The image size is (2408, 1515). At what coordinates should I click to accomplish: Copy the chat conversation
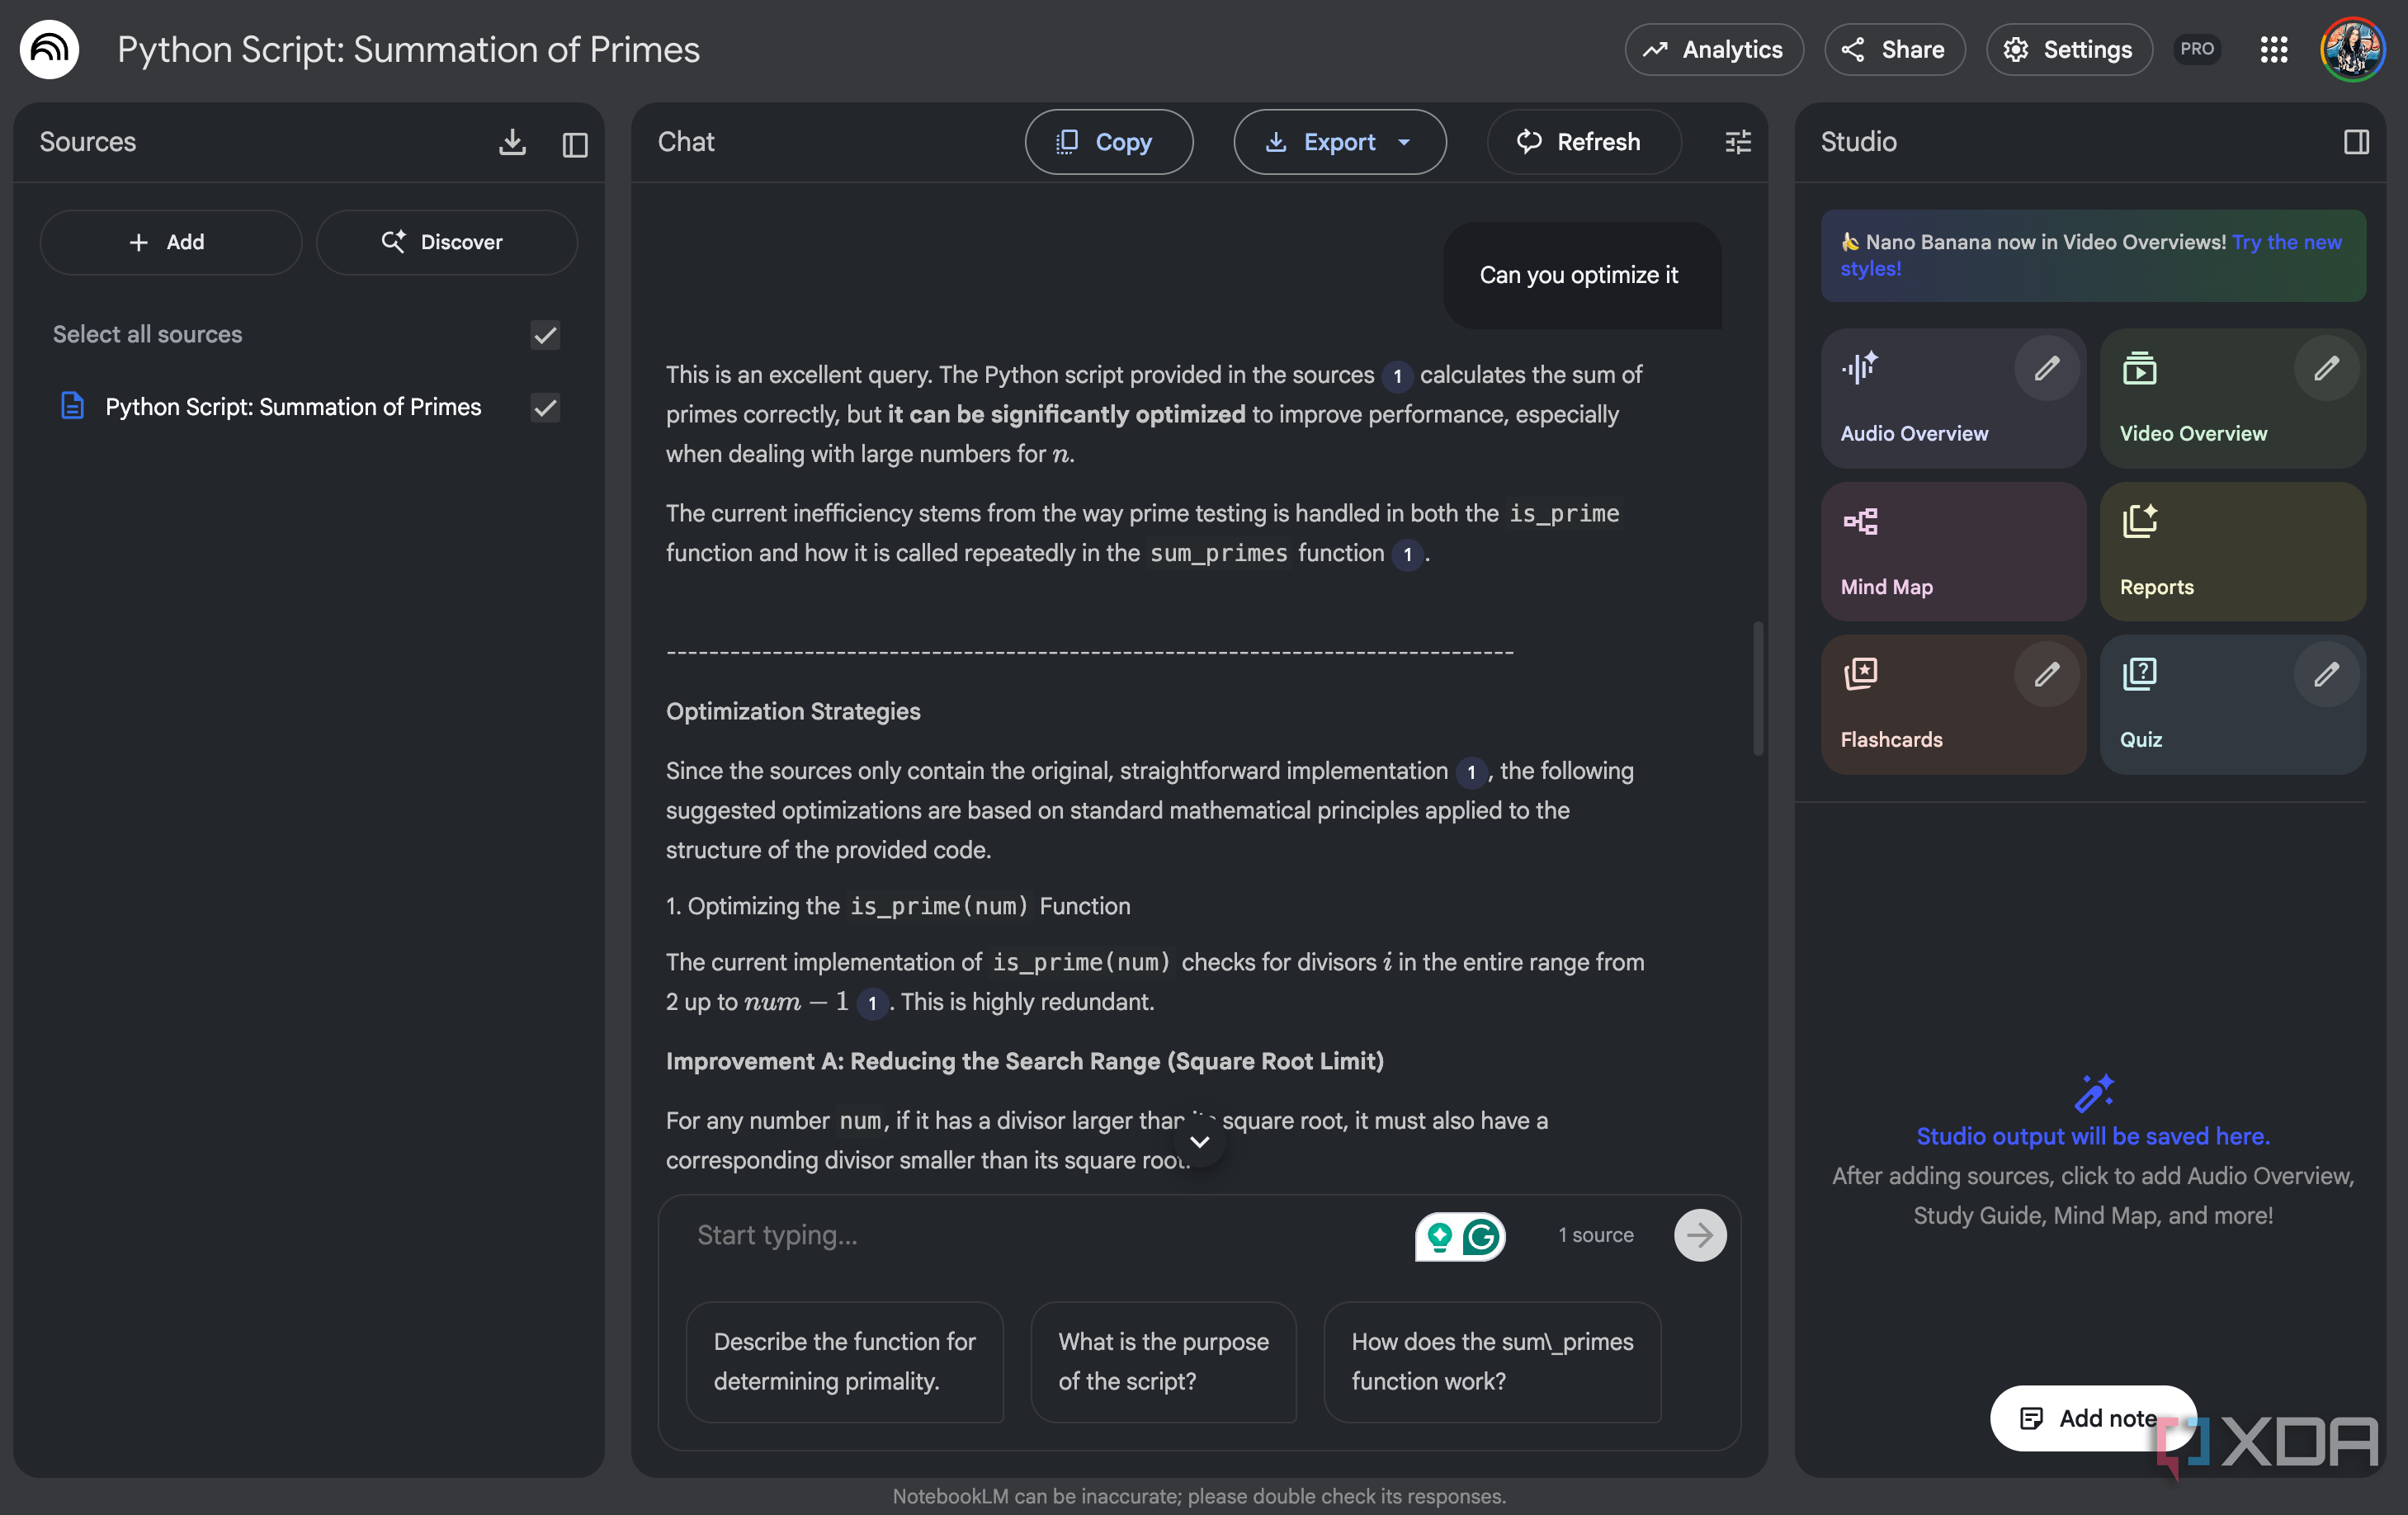pos(1108,142)
